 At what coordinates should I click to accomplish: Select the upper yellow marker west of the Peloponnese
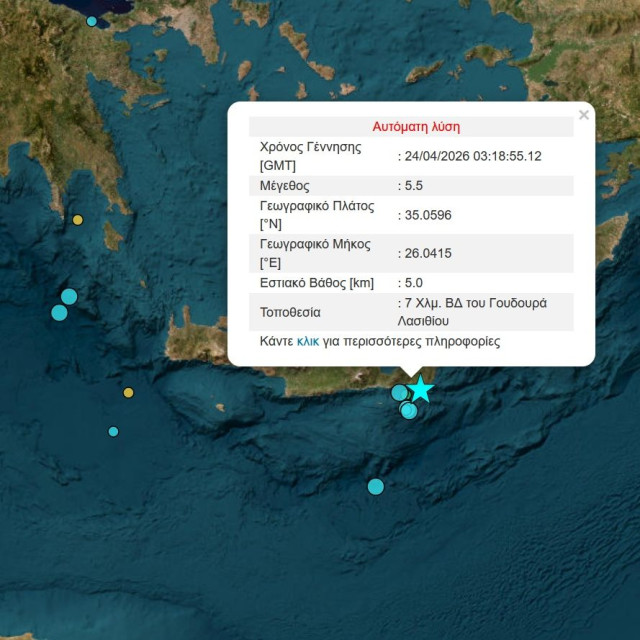tap(78, 220)
